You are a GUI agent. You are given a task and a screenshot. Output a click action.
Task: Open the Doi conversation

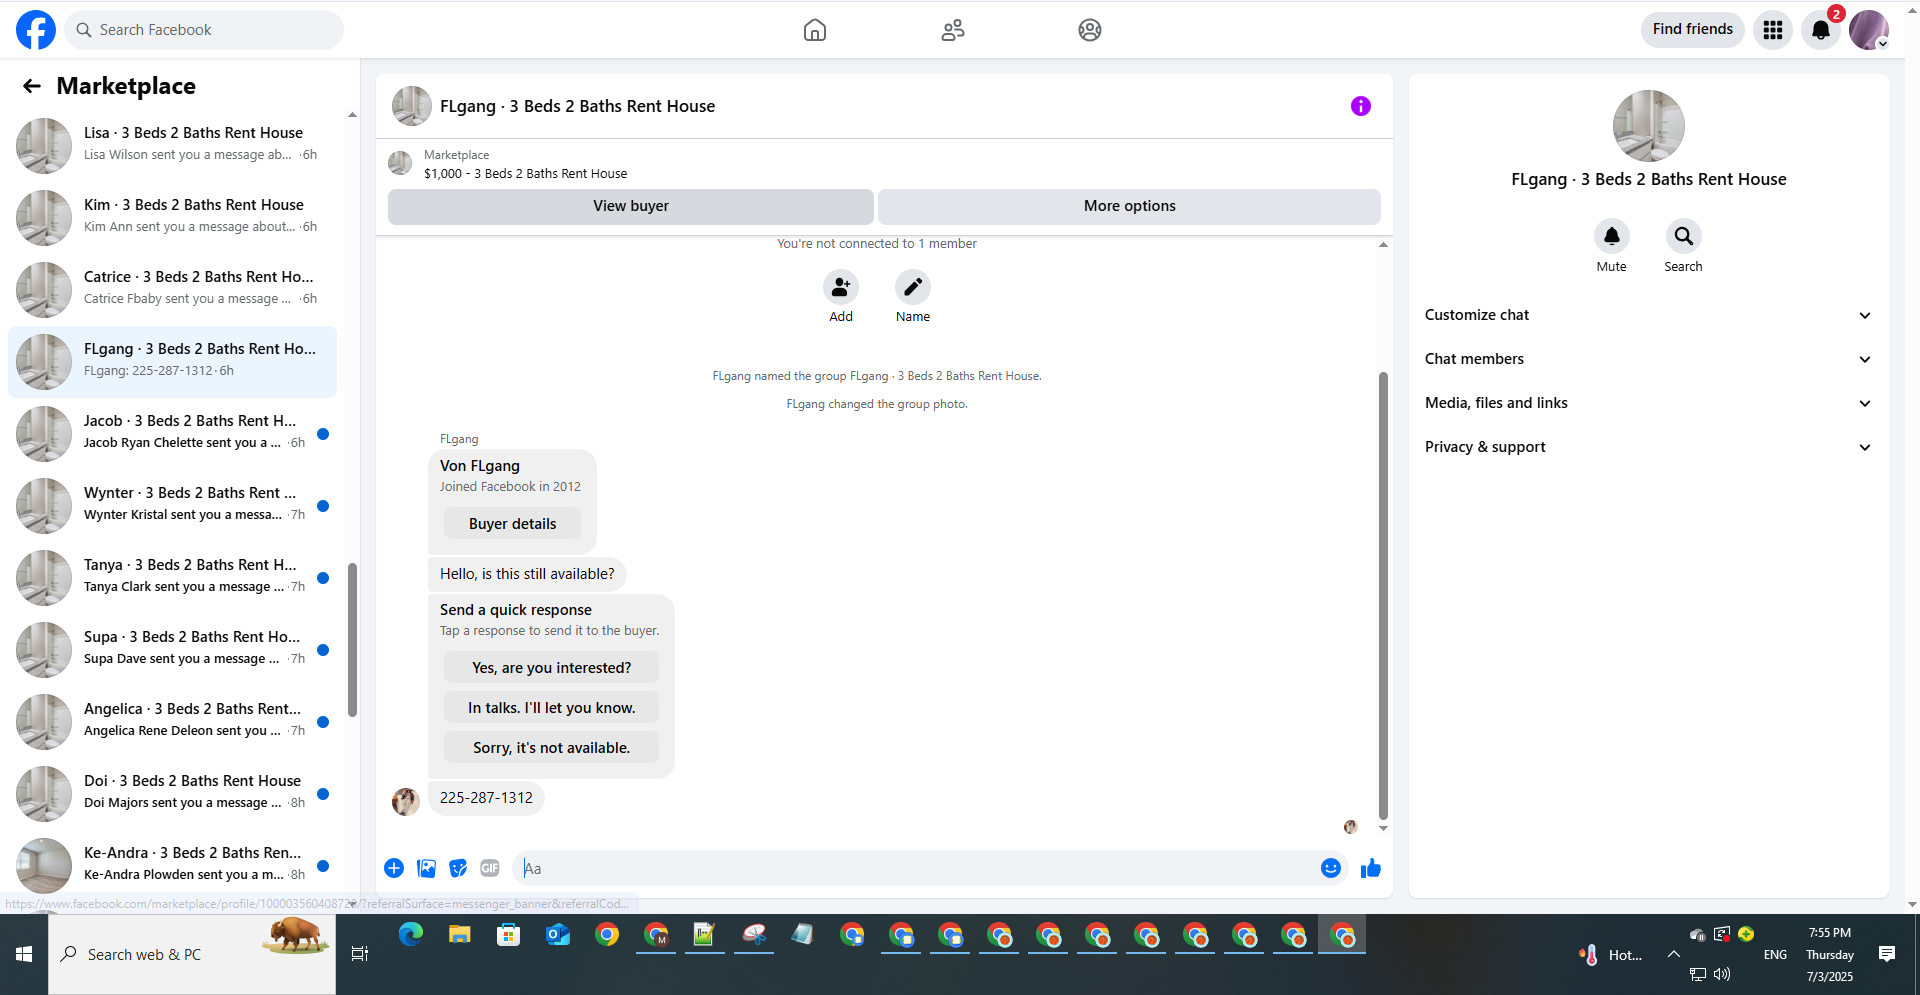172,793
